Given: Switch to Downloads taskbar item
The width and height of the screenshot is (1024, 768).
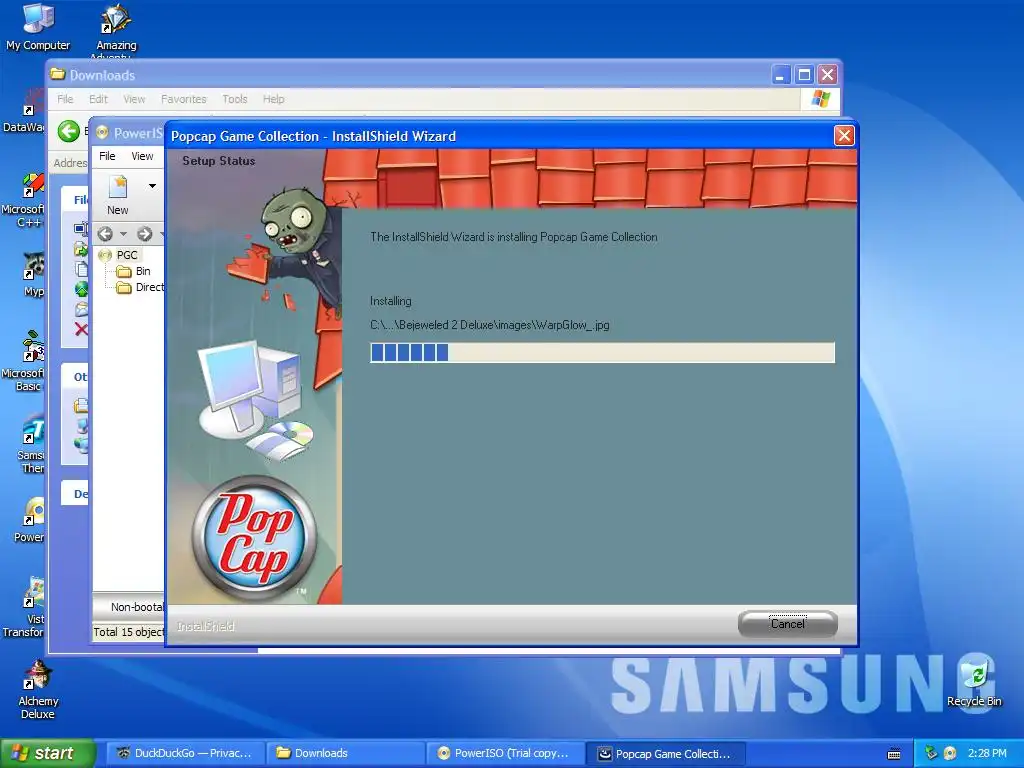Looking at the screenshot, I should [x=344, y=753].
